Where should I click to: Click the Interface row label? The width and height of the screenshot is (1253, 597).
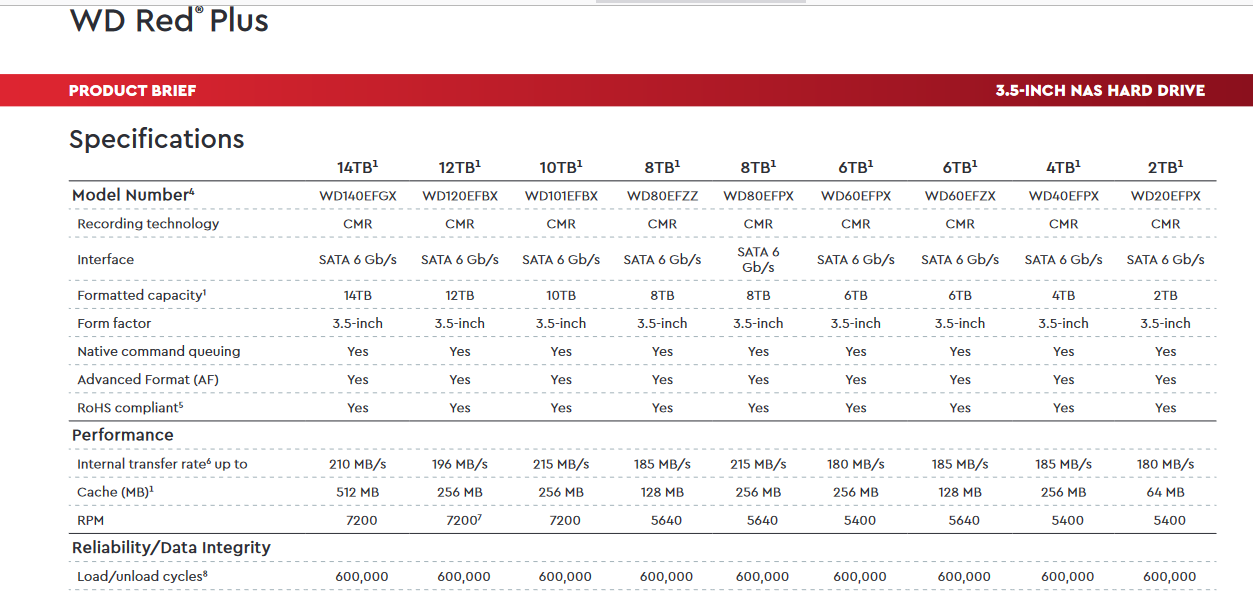click(105, 260)
